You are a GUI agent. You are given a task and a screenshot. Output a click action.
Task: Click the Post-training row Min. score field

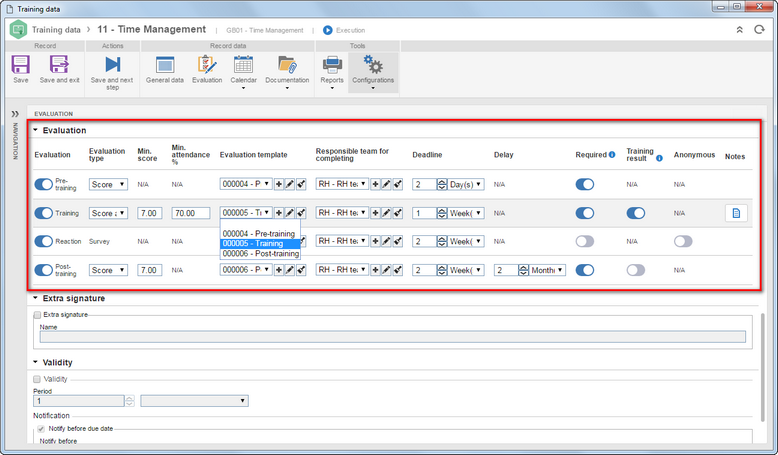pos(149,270)
